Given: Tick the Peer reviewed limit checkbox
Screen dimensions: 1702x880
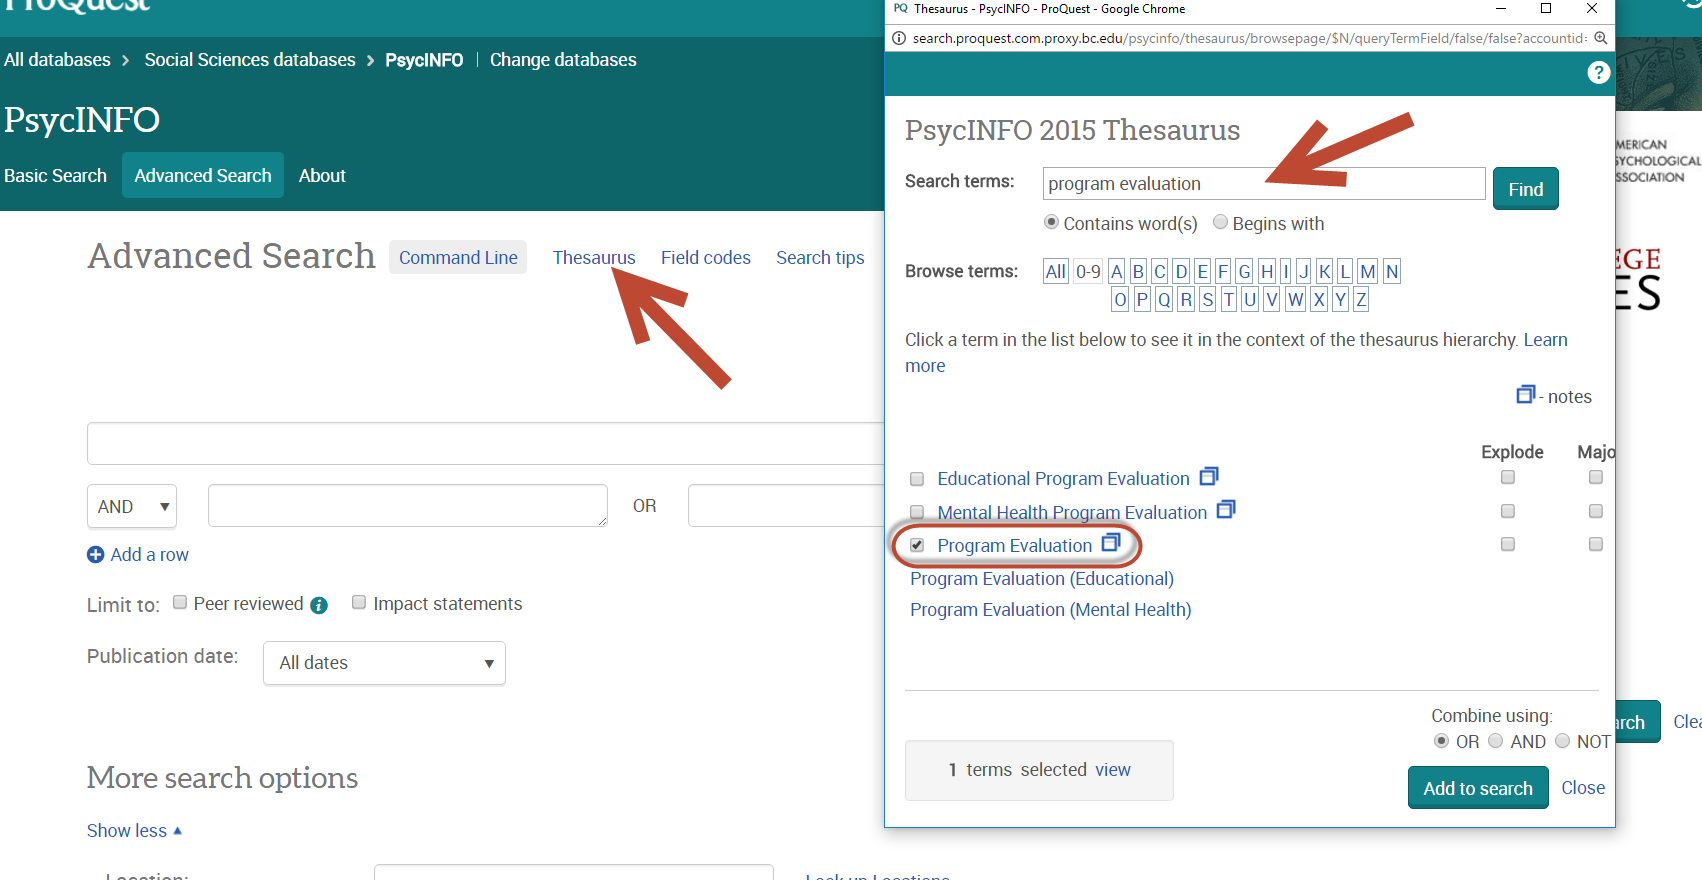Looking at the screenshot, I should [180, 602].
